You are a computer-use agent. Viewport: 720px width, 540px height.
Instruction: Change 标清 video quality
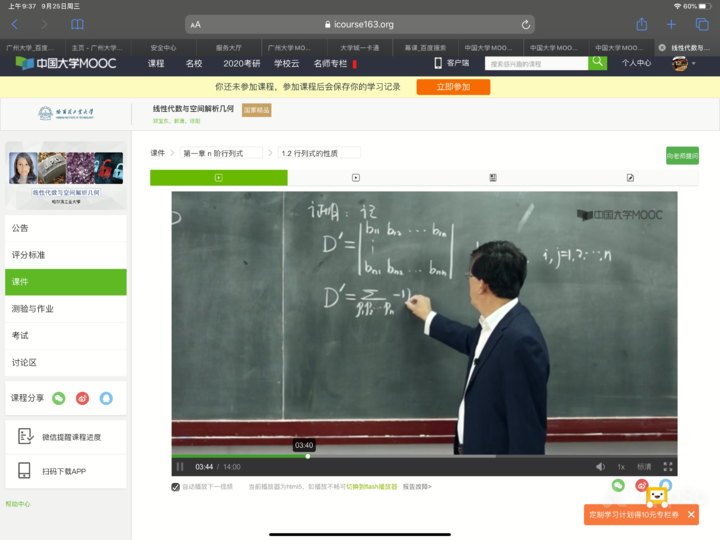click(x=644, y=467)
